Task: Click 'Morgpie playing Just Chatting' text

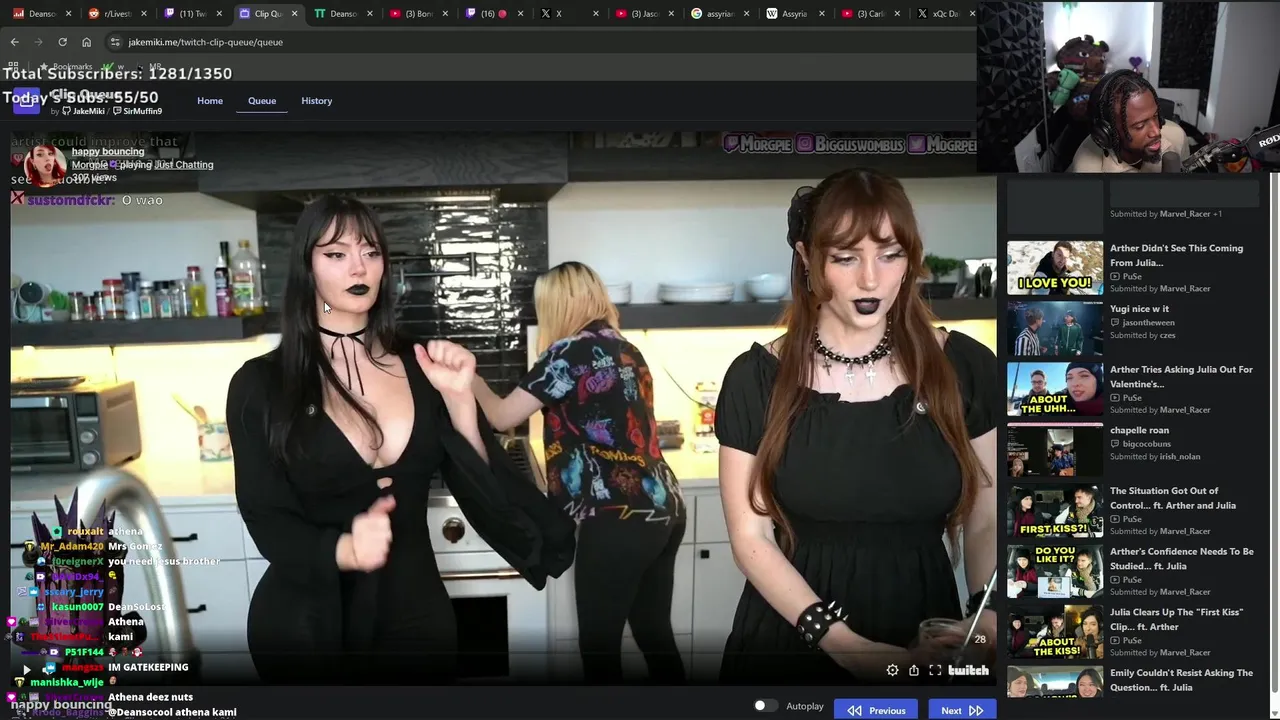Action: (x=142, y=165)
